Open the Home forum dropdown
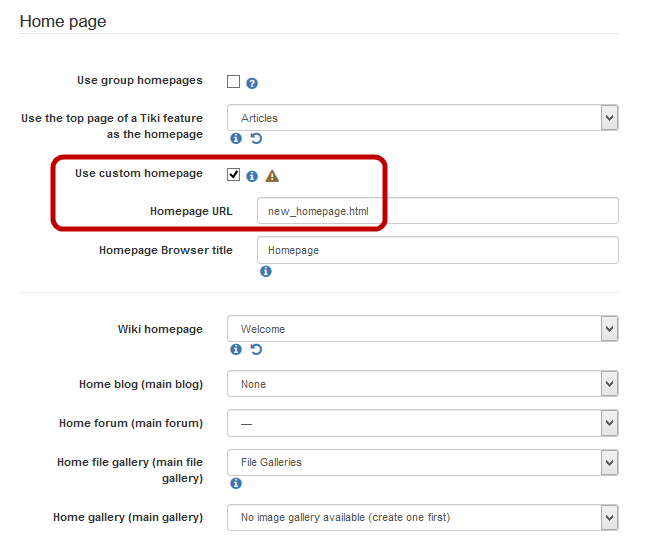The height and width of the screenshot is (542, 656). click(x=422, y=424)
